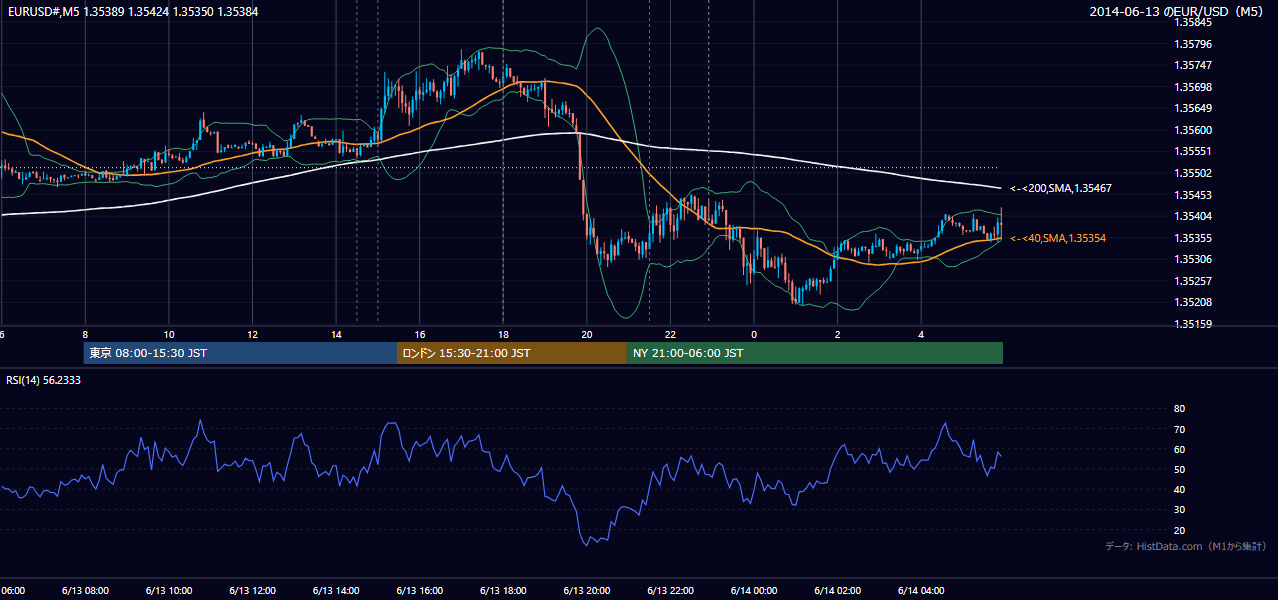Click price axis value 1.35551
The width and height of the screenshot is (1278, 600).
[x=1194, y=151]
